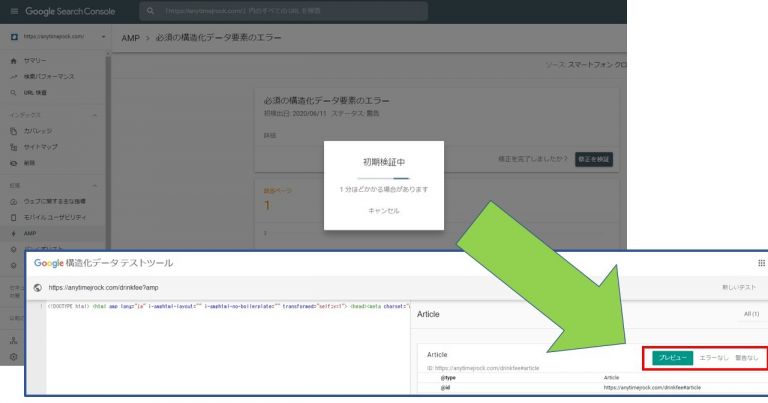Click the green プレビュー button
This screenshot has height=403, width=768.
pyautogui.click(x=672, y=358)
